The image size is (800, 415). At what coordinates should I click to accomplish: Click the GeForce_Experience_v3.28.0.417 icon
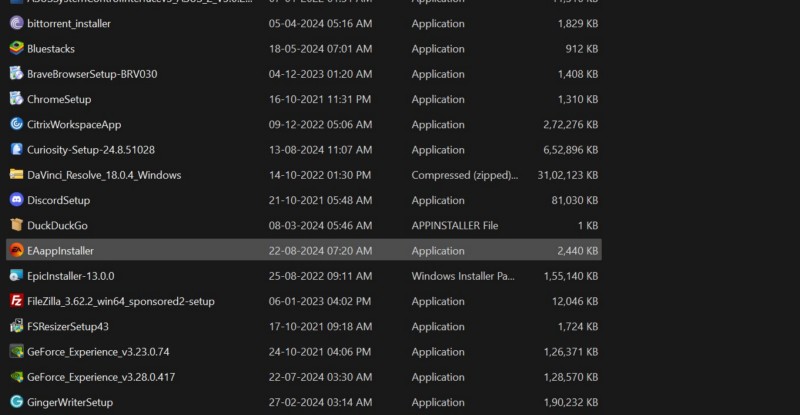pyautogui.click(x=16, y=377)
